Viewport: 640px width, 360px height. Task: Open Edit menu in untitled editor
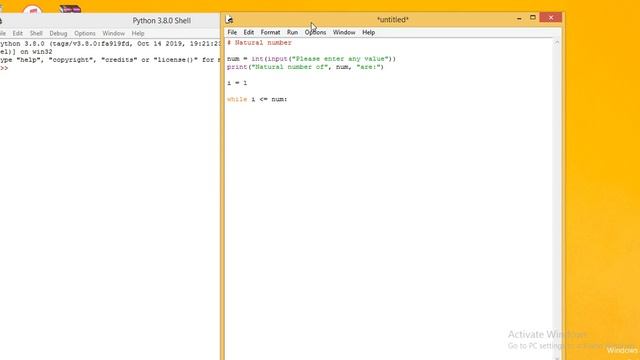(249, 32)
